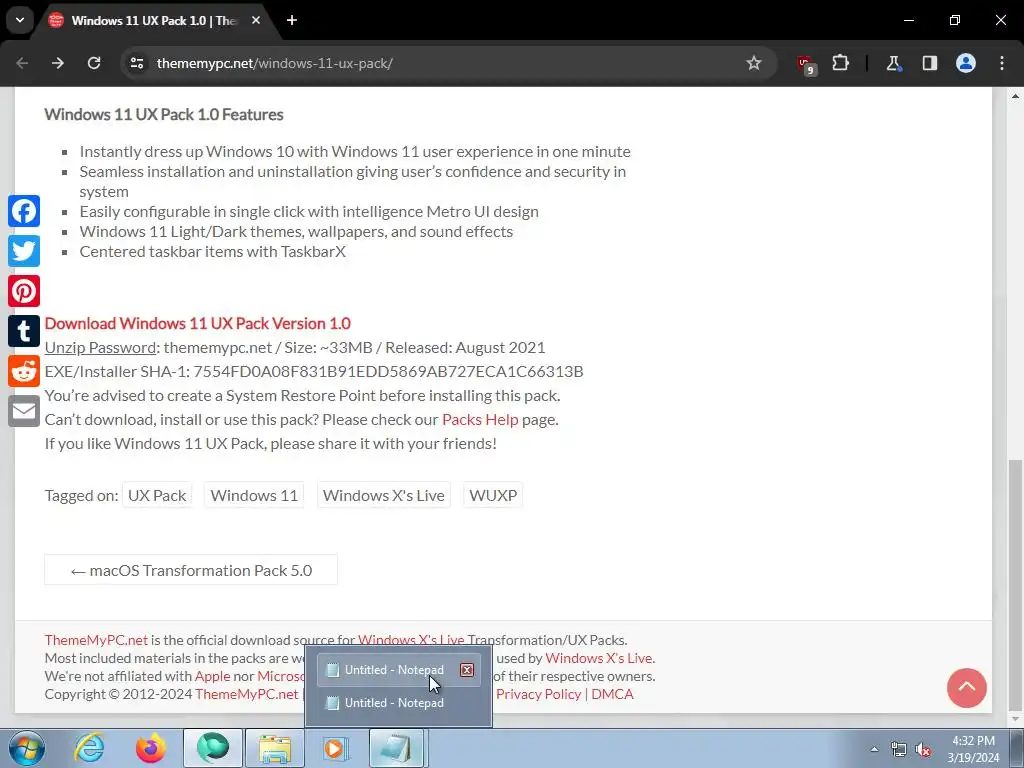Click the 'Centered taskbar items with TaskbarX' bullet
The image size is (1024, 768).
pyautogui.click(x=212, y=251)
